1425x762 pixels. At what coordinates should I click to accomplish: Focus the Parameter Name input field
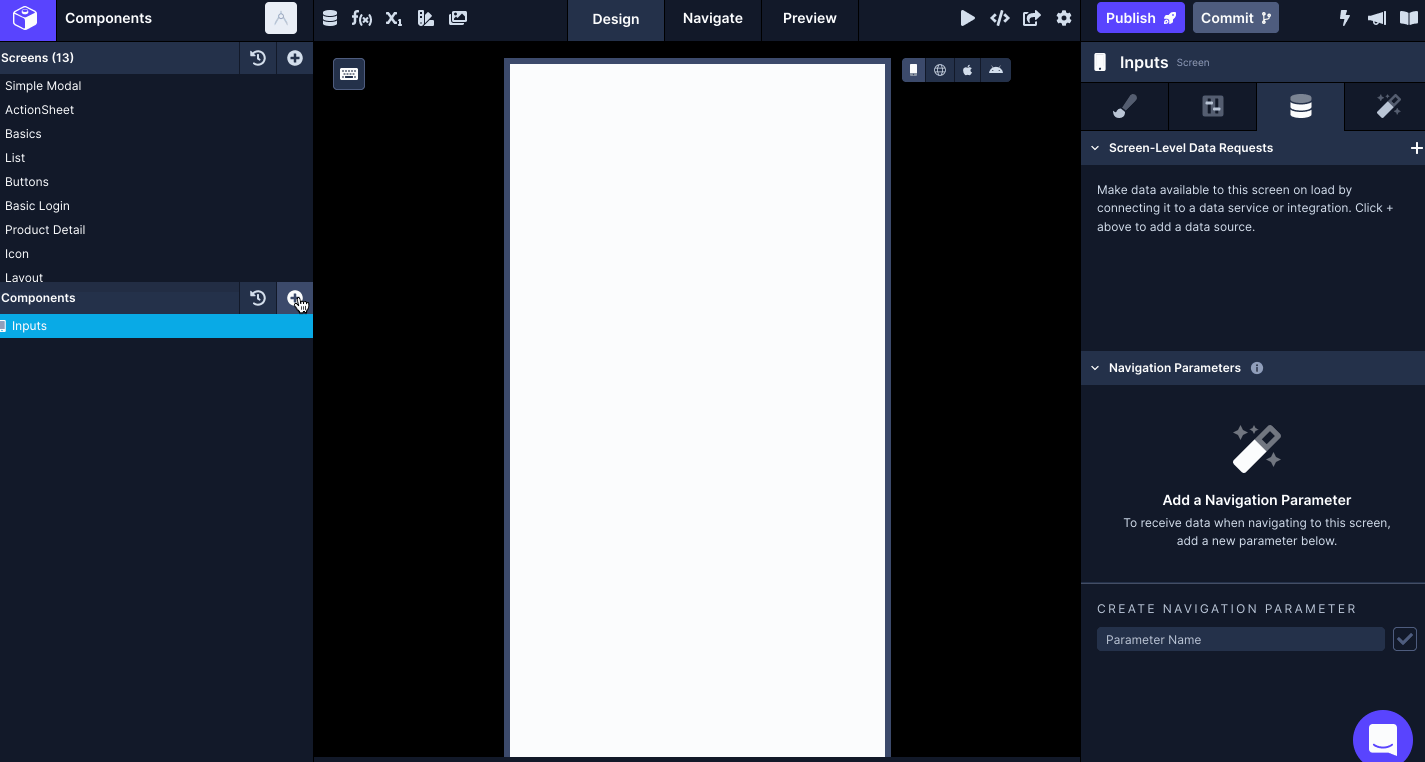(x=1241, y=639)
